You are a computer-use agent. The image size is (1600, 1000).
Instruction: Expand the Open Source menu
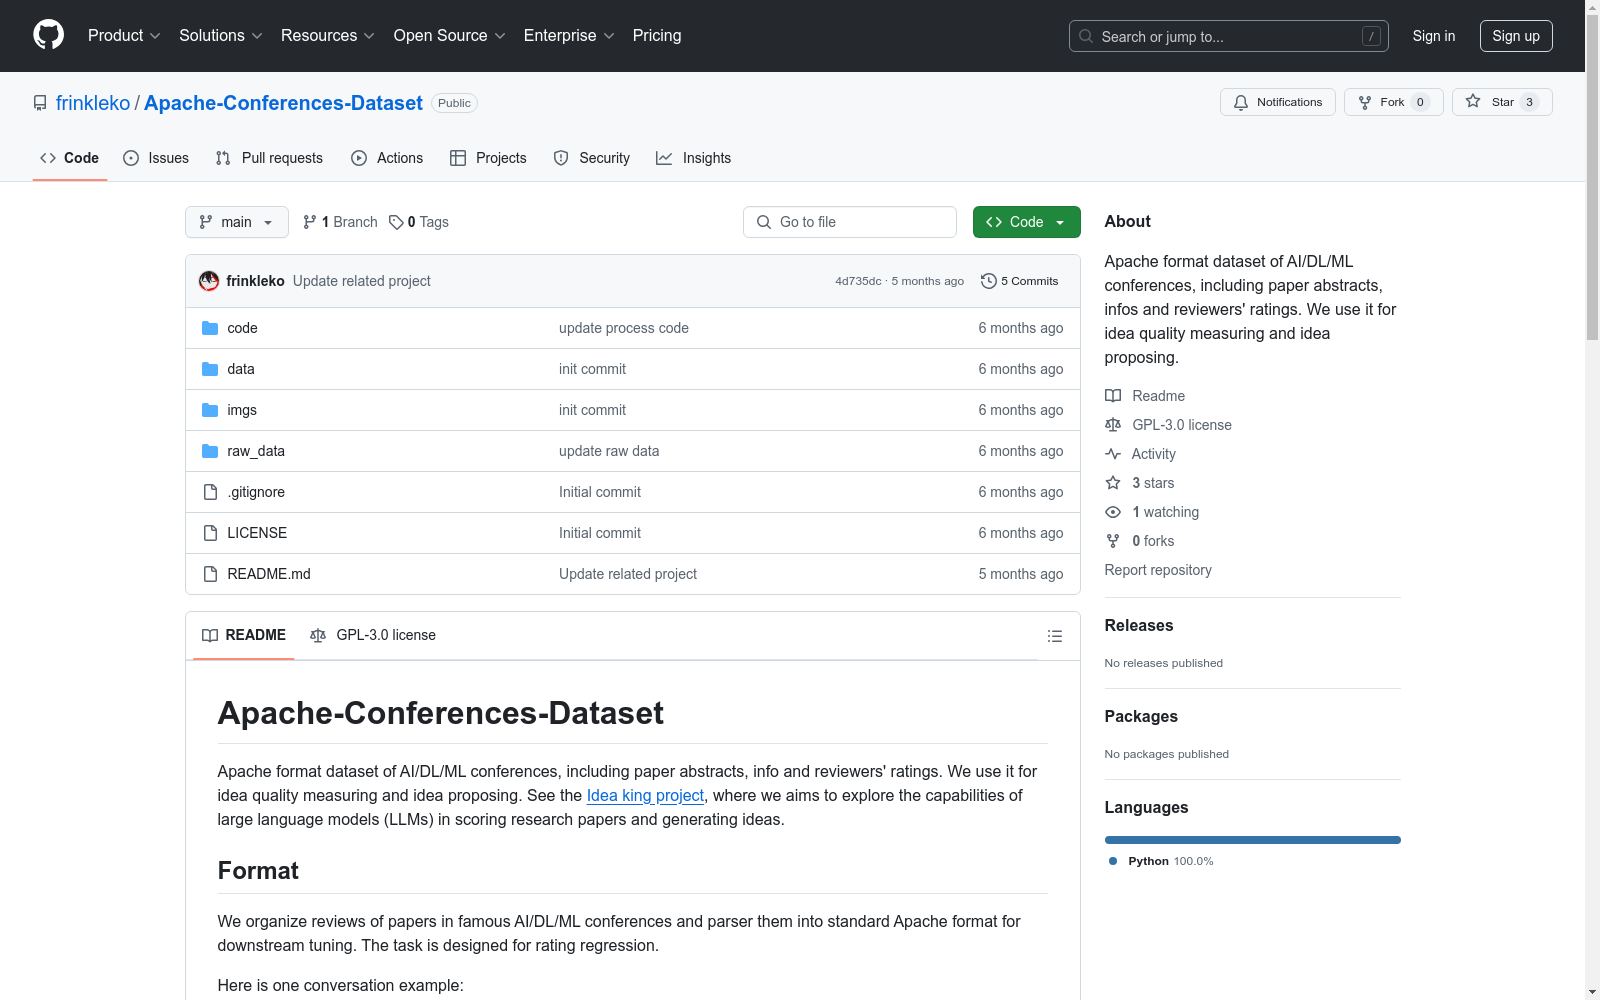pyautogui.click(x=450, y=35)
